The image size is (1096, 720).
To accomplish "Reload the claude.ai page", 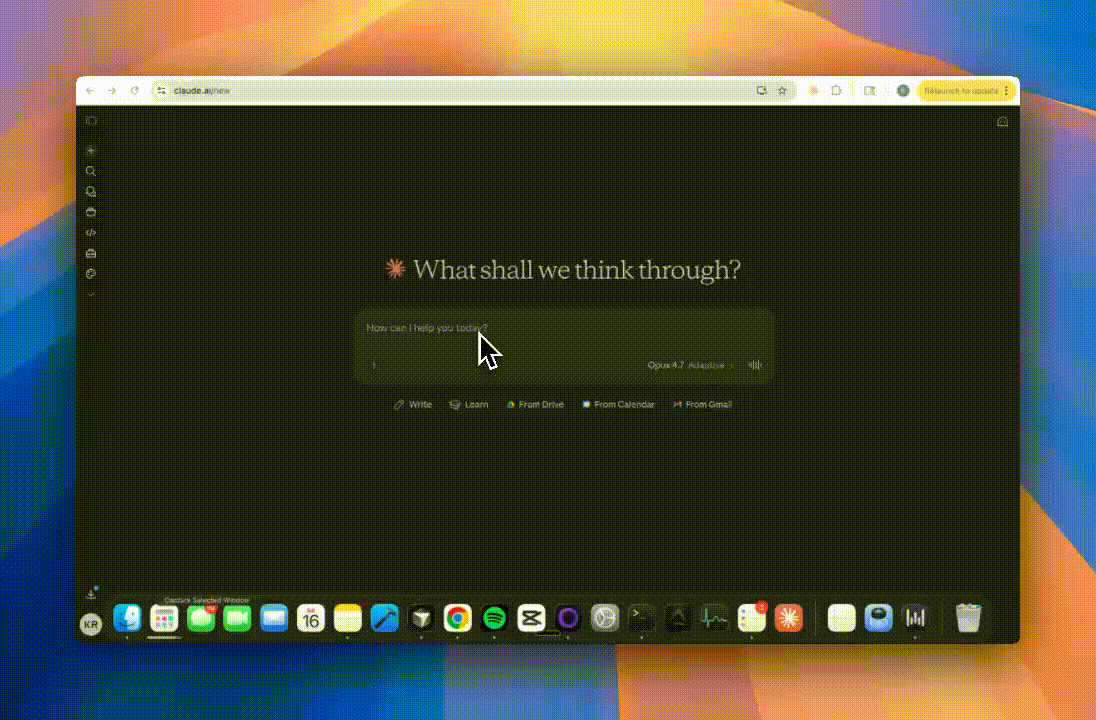I will [134, 91].
